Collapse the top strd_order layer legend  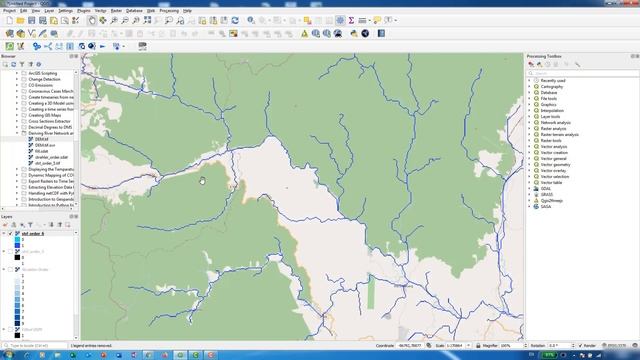click(4, 233)
